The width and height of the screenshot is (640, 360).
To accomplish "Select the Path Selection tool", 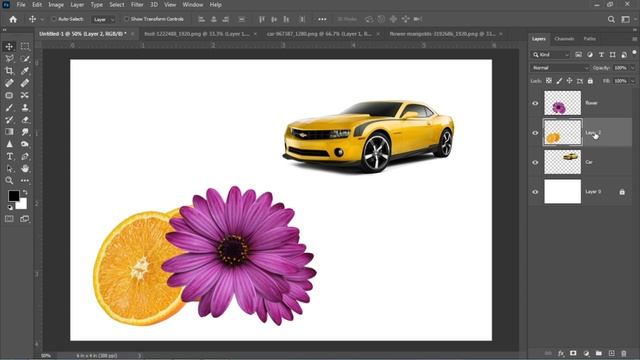I will point(9,169).
